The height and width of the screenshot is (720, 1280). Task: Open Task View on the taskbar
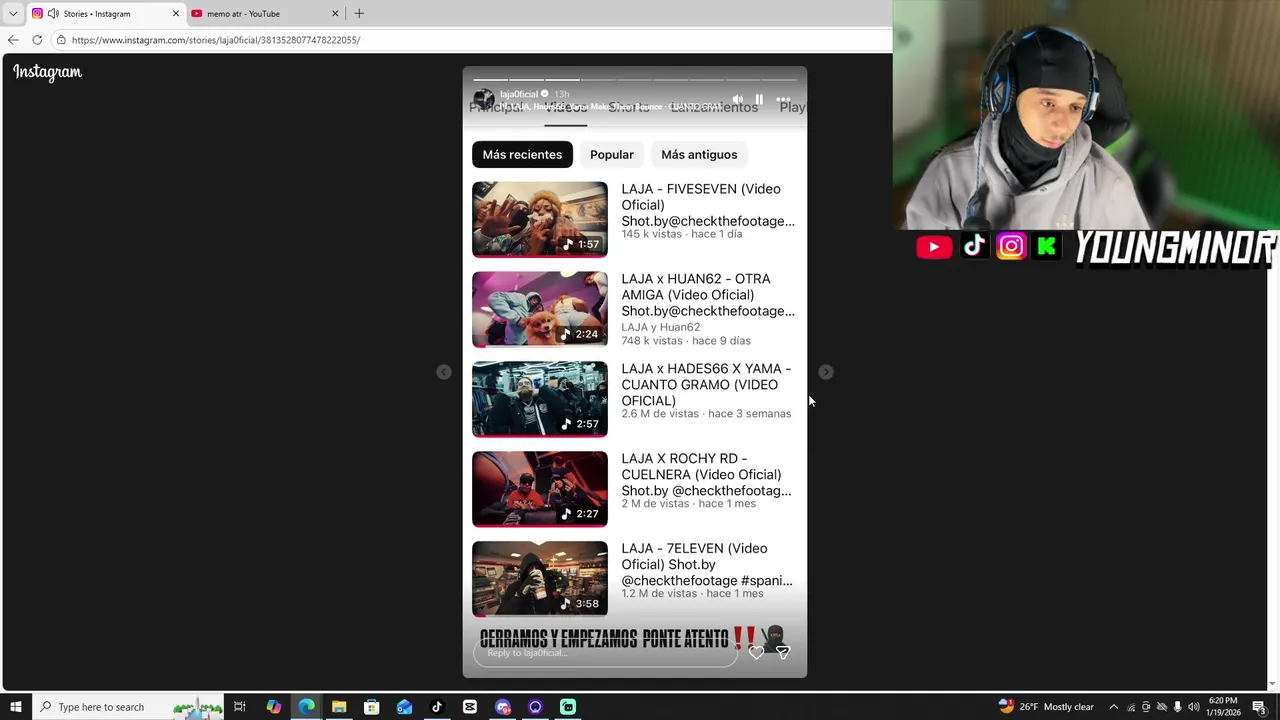[240, 707]
